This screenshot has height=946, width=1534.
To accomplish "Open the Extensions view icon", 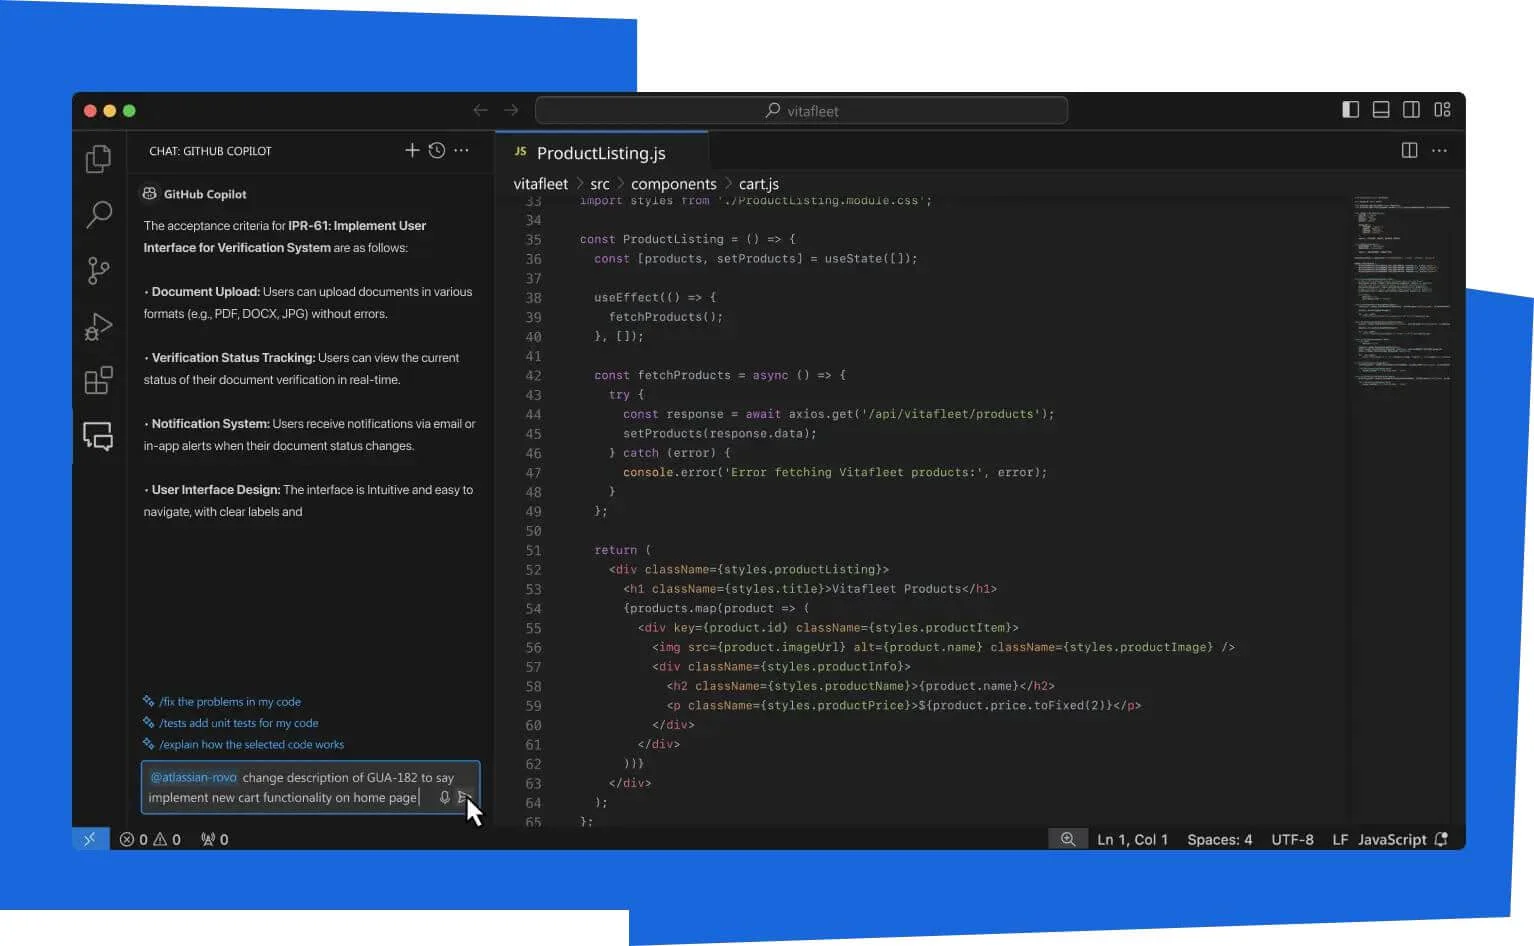I will [98, 381].
